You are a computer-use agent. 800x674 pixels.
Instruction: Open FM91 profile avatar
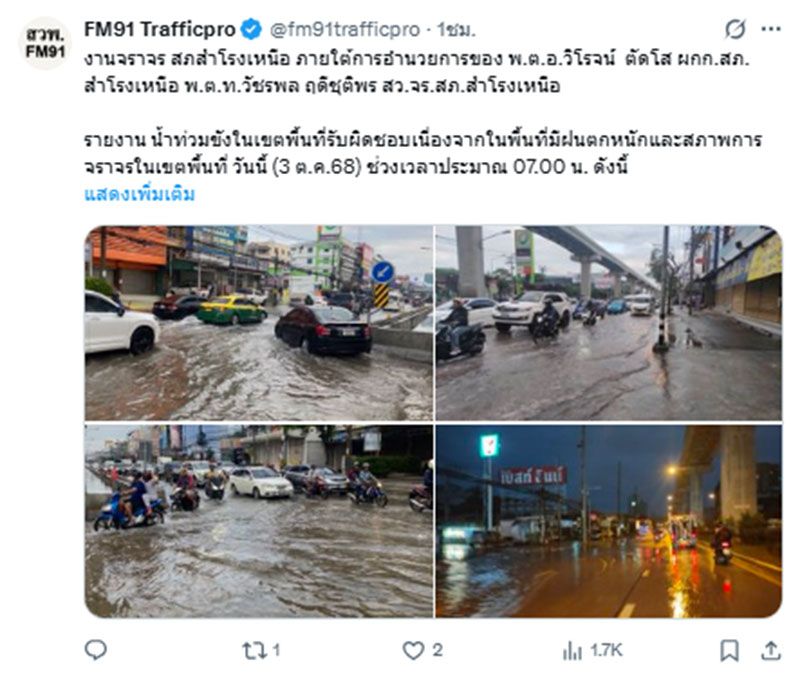tap(45, 43)
